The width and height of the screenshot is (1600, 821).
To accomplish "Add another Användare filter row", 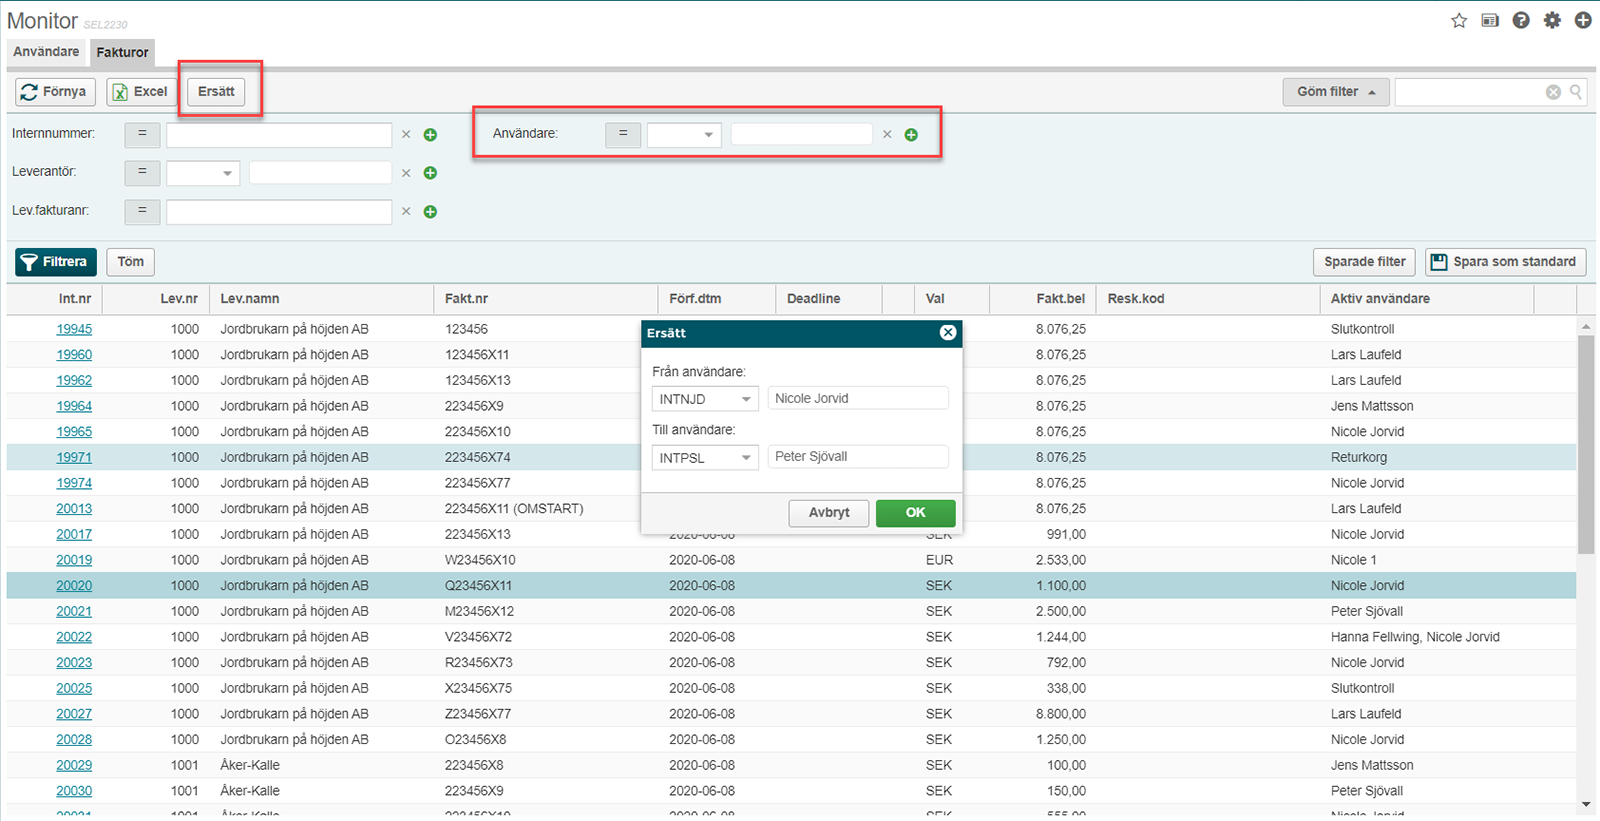I will click(x=911, y=134).
